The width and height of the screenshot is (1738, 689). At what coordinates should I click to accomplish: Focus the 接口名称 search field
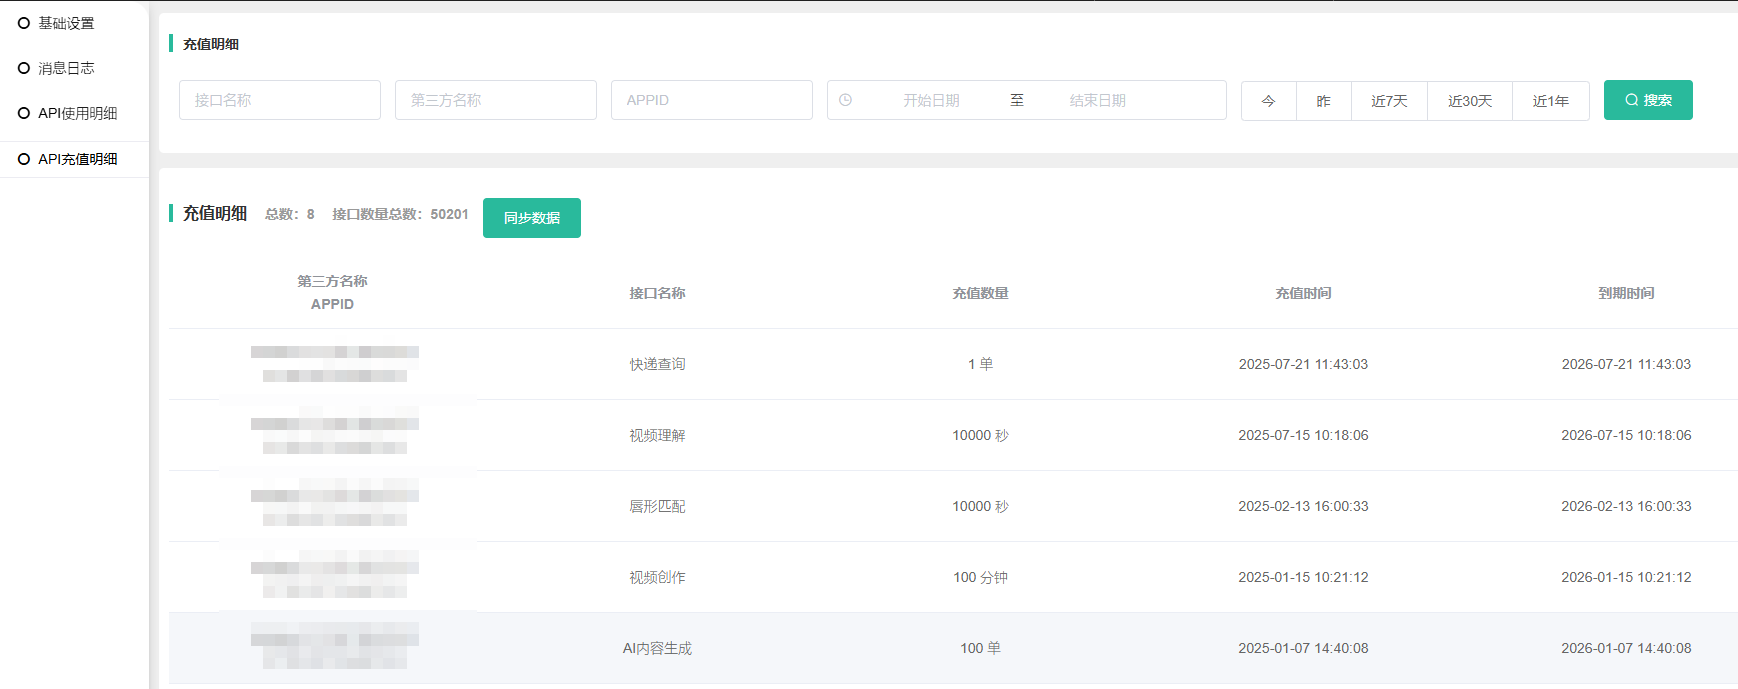[279, 100]
